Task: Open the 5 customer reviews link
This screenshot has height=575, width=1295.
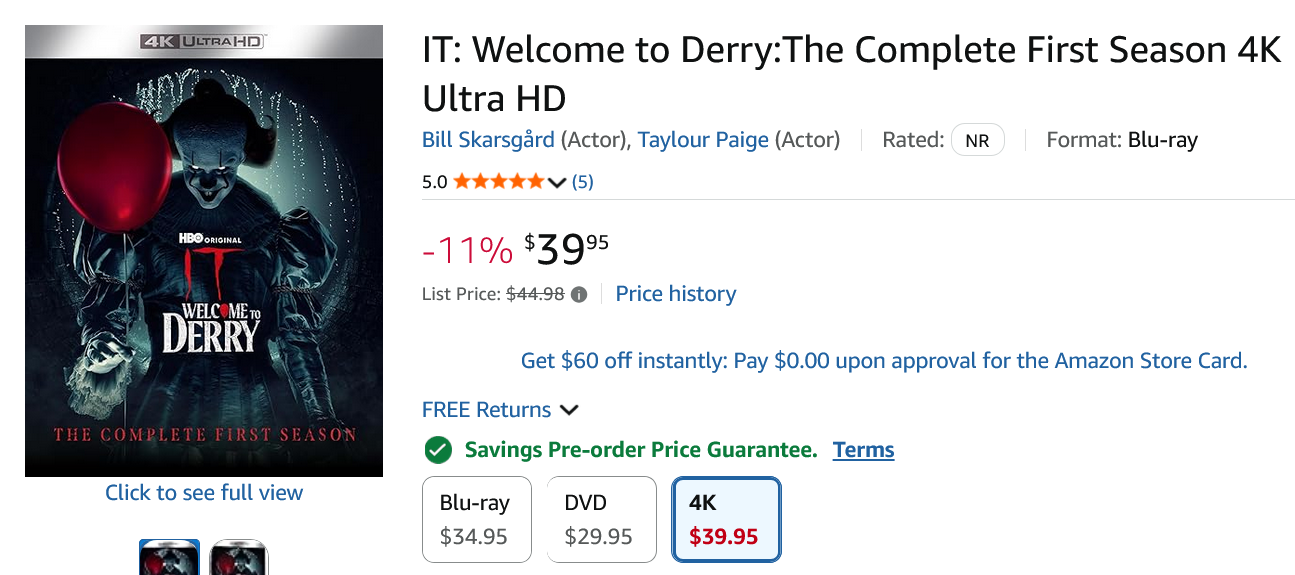Action: coord(582,182)
